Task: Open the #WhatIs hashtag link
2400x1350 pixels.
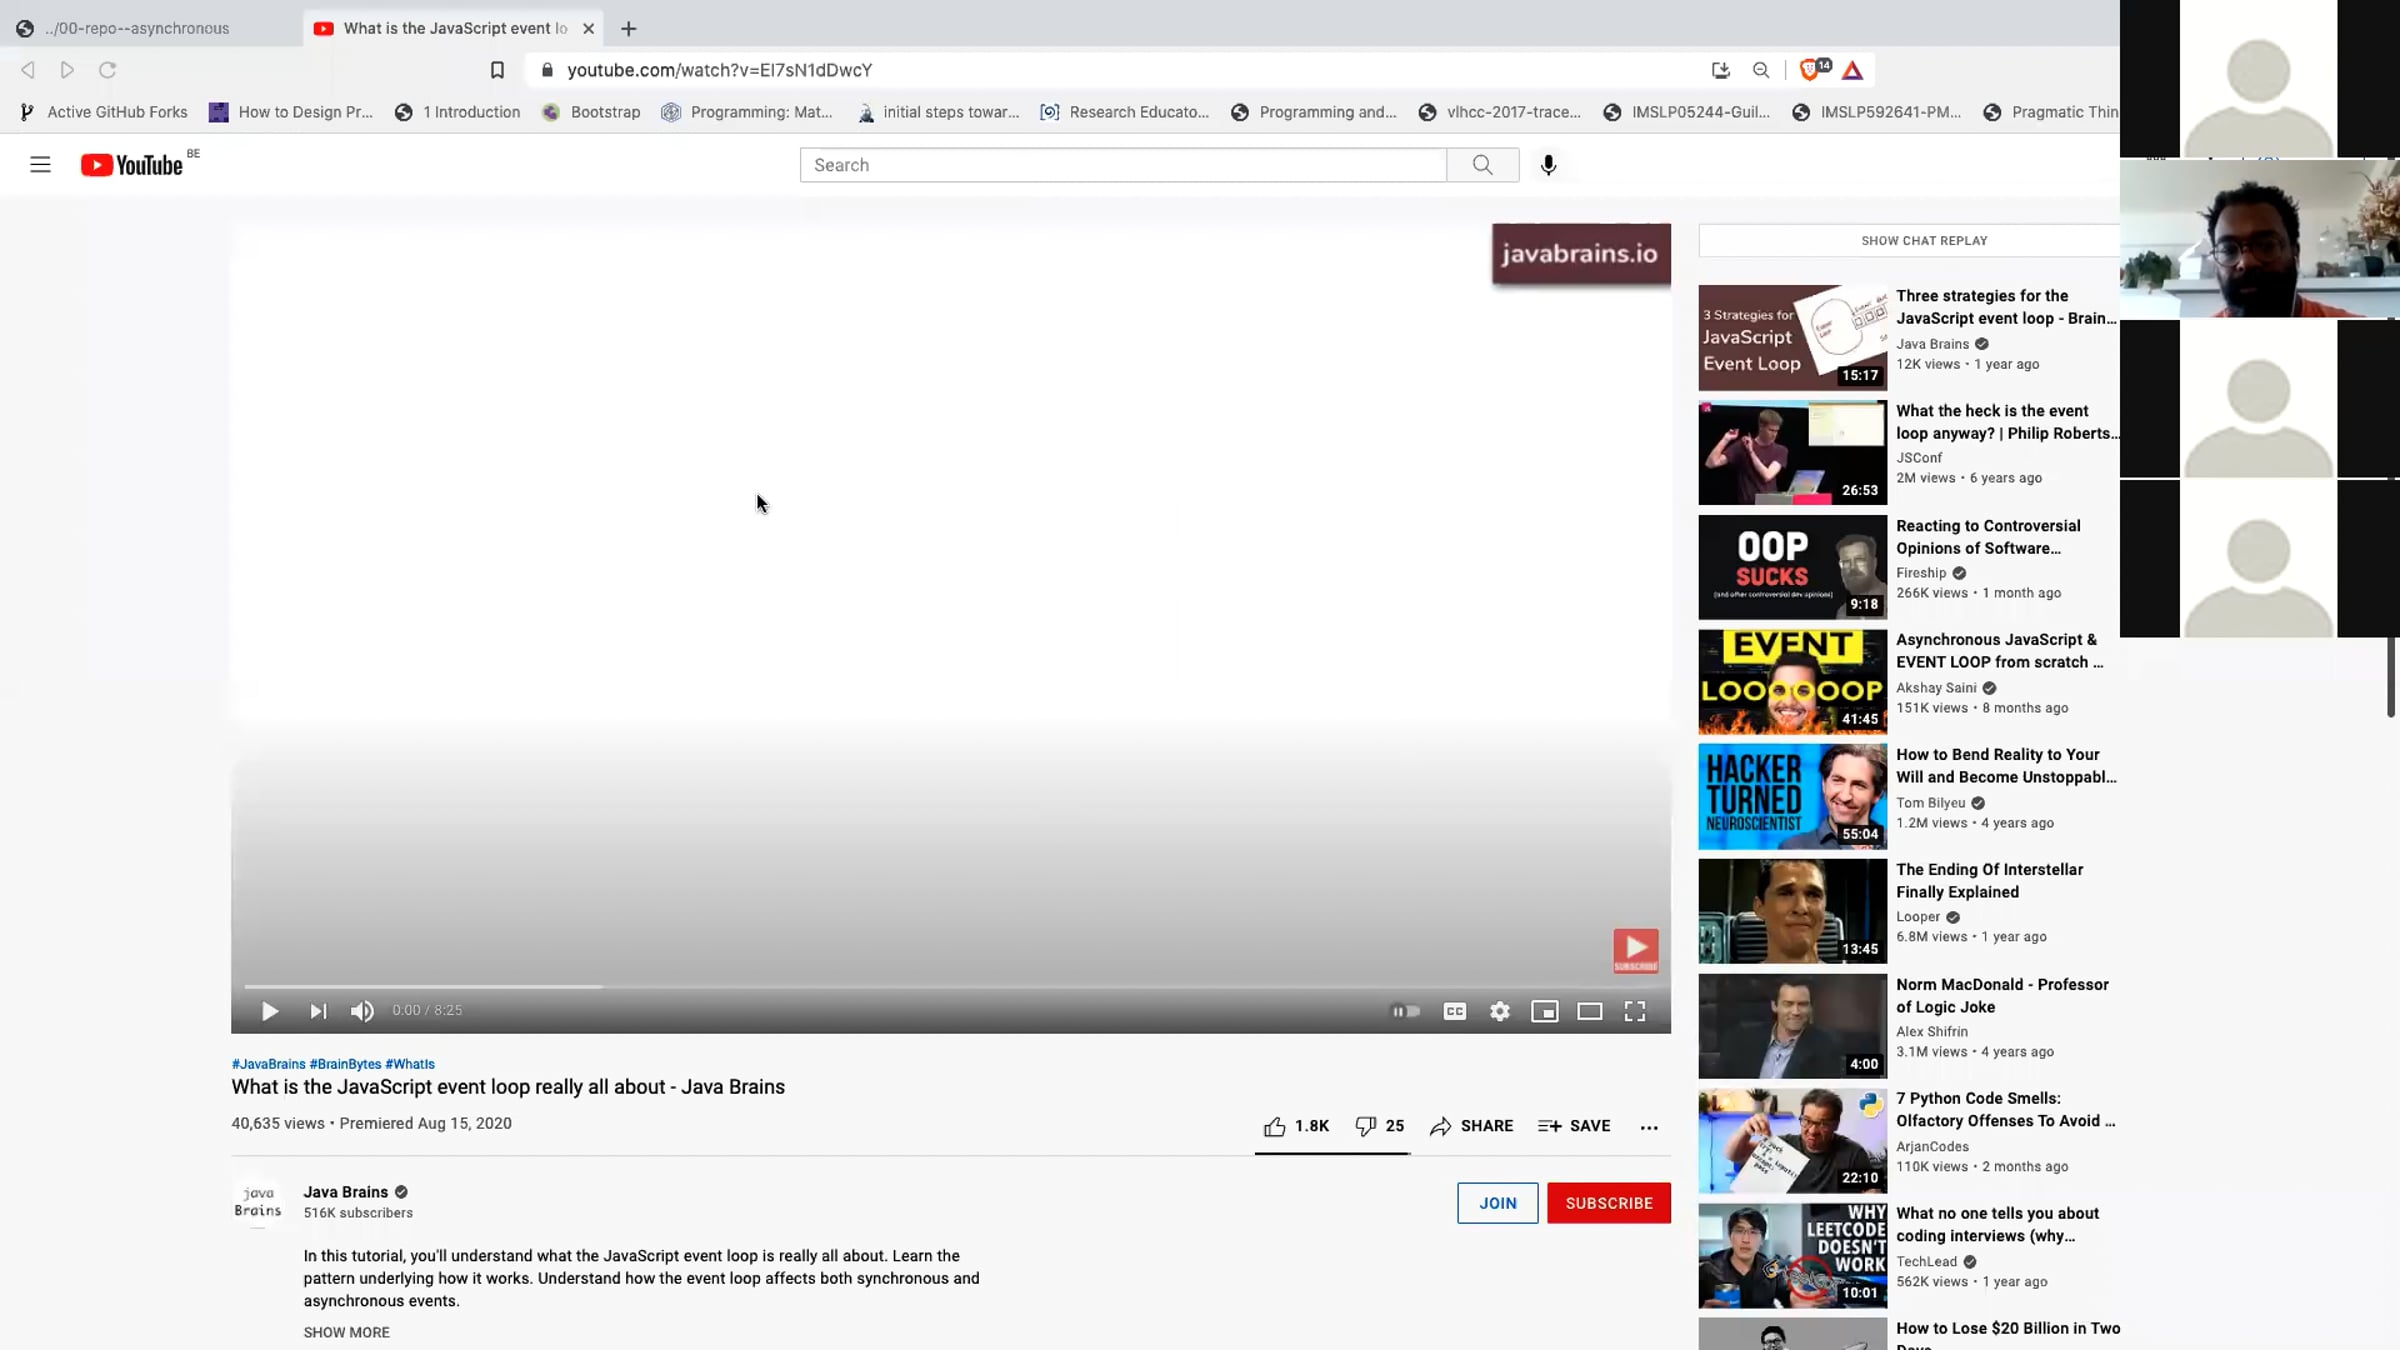Action: [410, 1064]
